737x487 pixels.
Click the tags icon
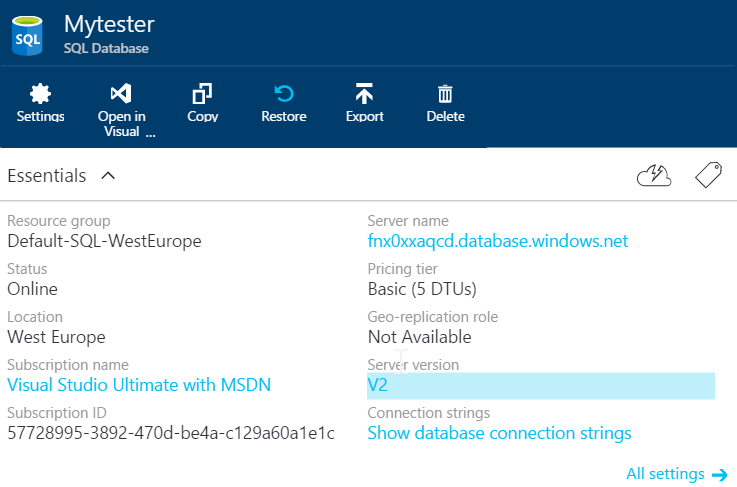(708, 176)
